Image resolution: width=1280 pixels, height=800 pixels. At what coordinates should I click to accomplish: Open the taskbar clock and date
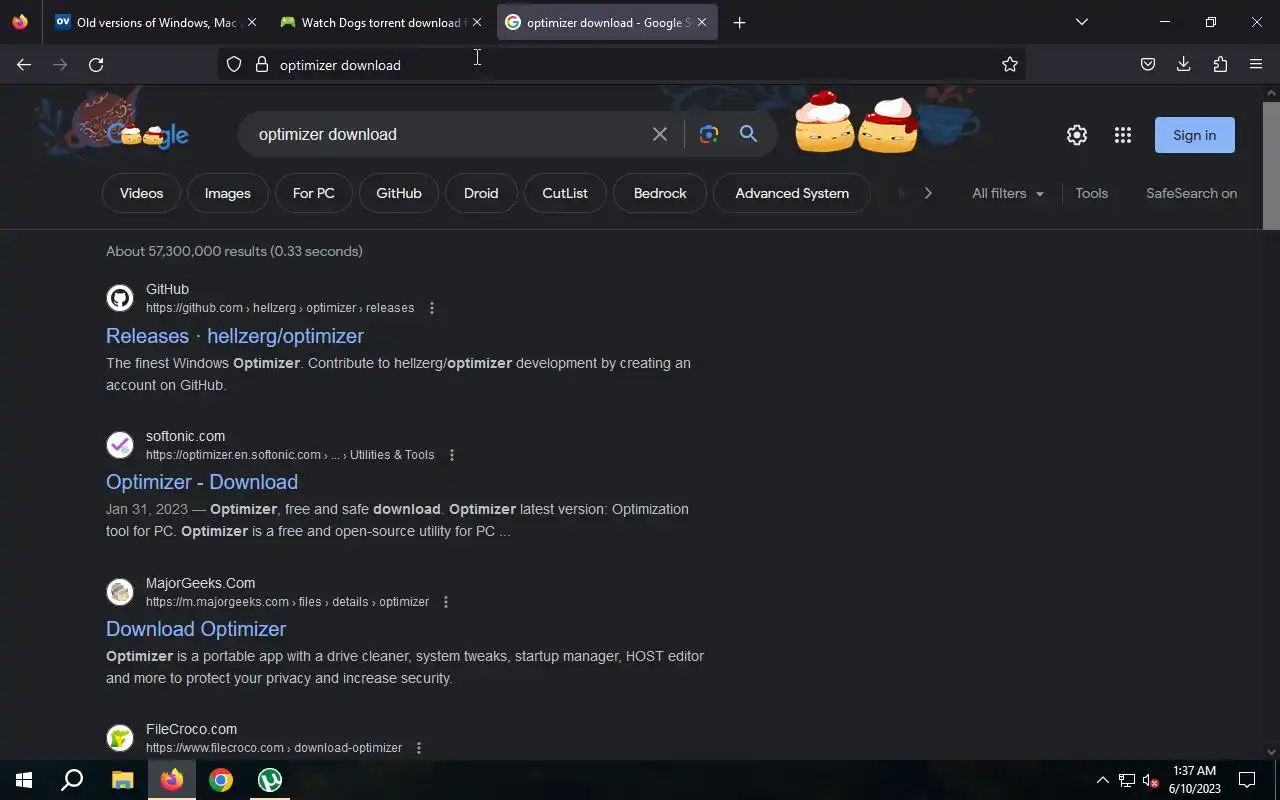point(1194,780)
